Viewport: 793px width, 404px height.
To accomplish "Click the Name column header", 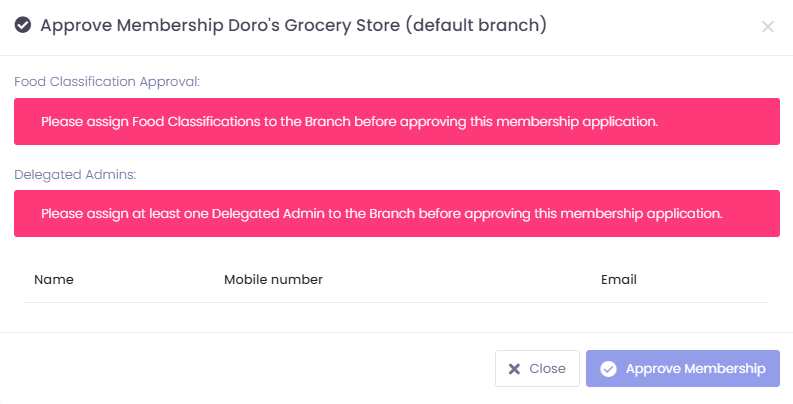I will click(54, 280).
